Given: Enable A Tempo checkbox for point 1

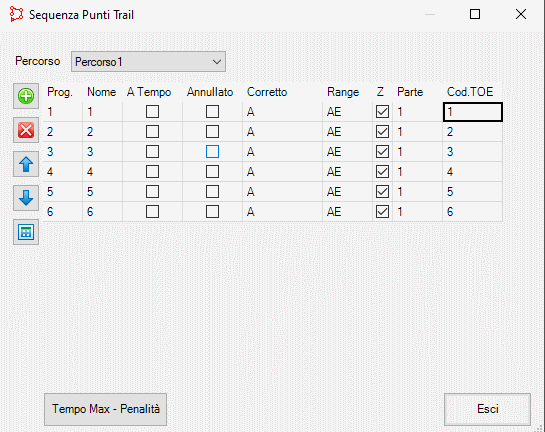Looking at the screenshot, I should 152,112.
